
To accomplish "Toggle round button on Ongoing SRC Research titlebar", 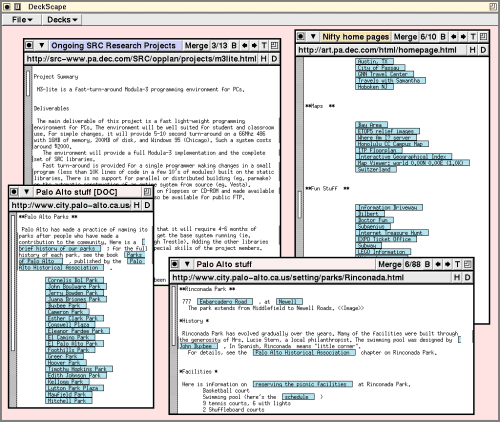I will (29, 45).
